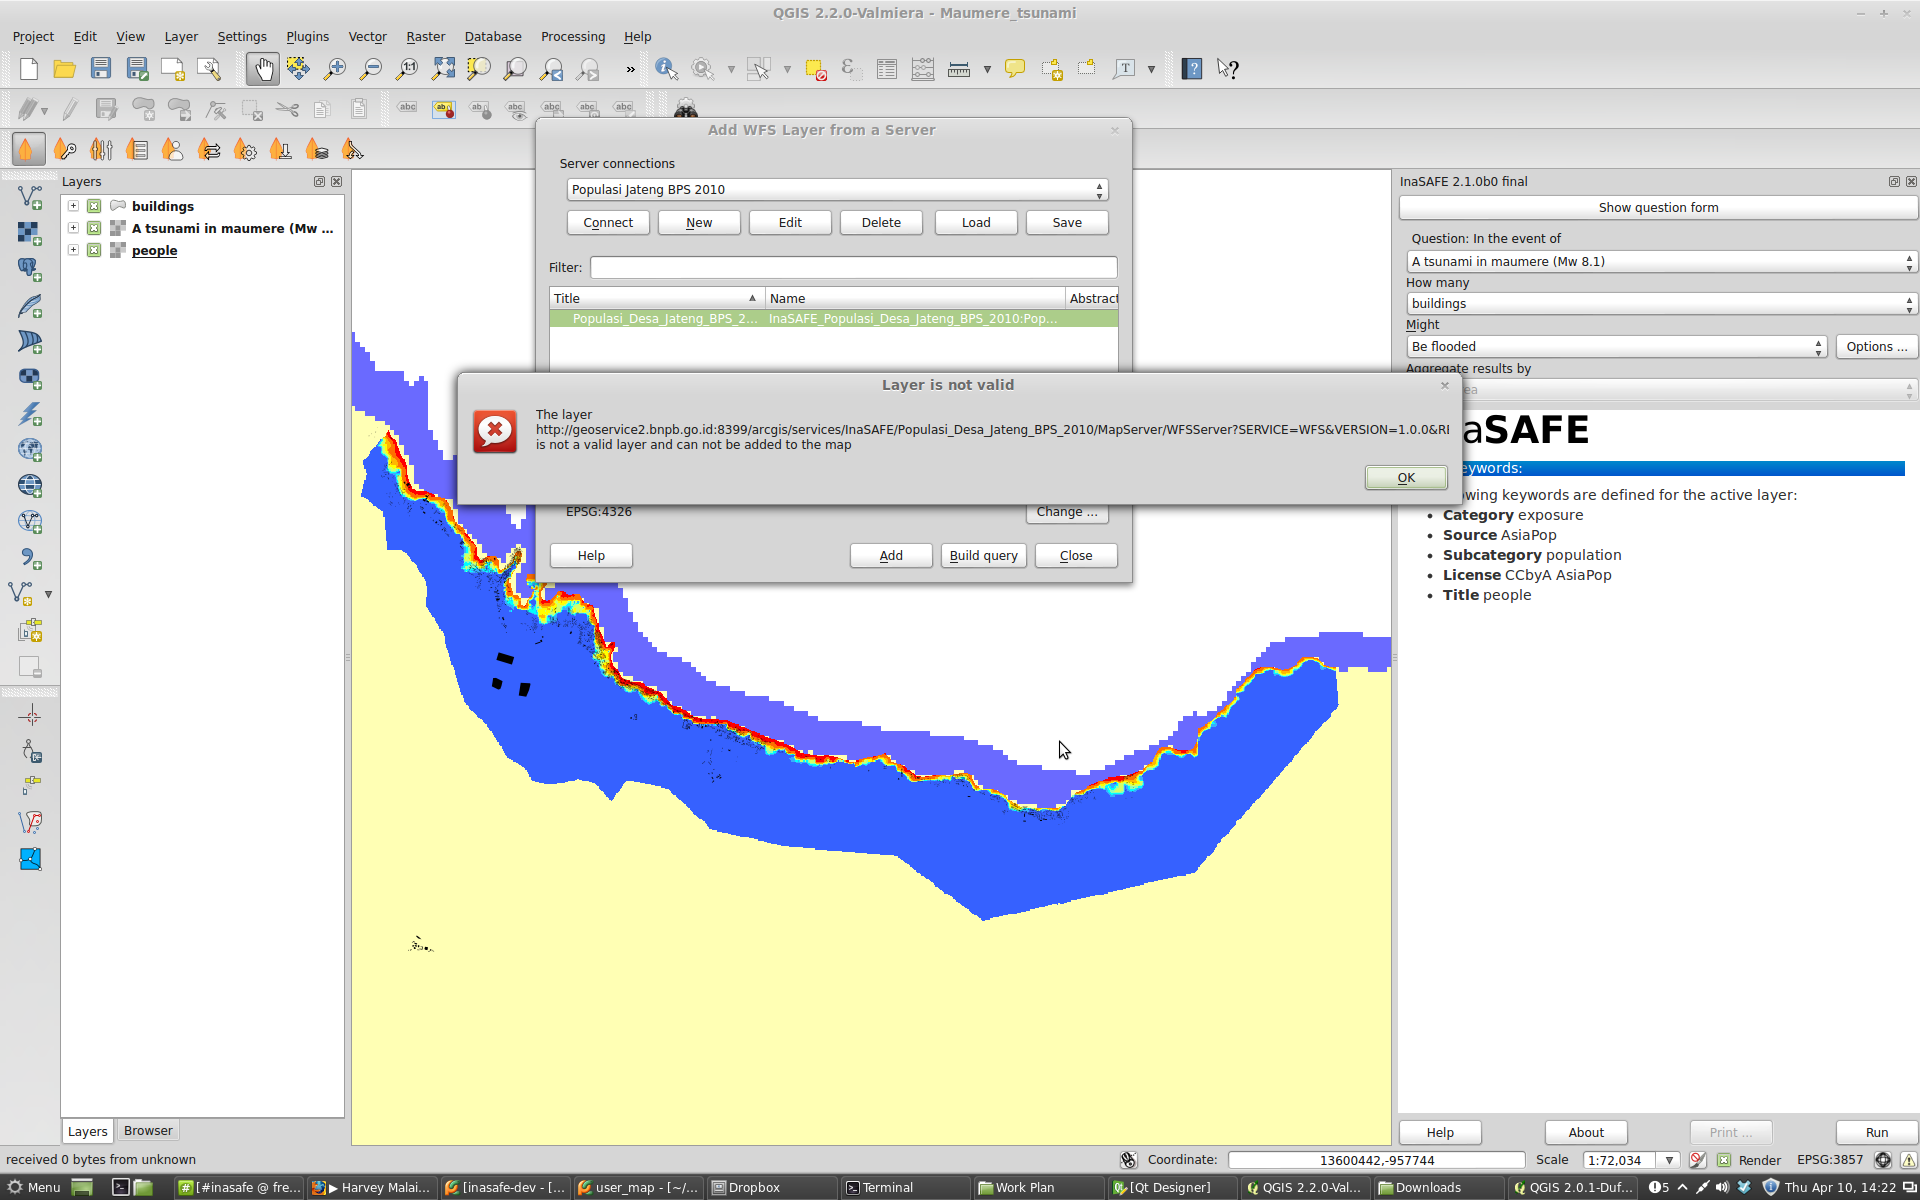The width and height of the screenshot is (1920, 1200).
Task: Click Connect in the WFS dialog
Action: pyautogui.click(x=608, y=223)
